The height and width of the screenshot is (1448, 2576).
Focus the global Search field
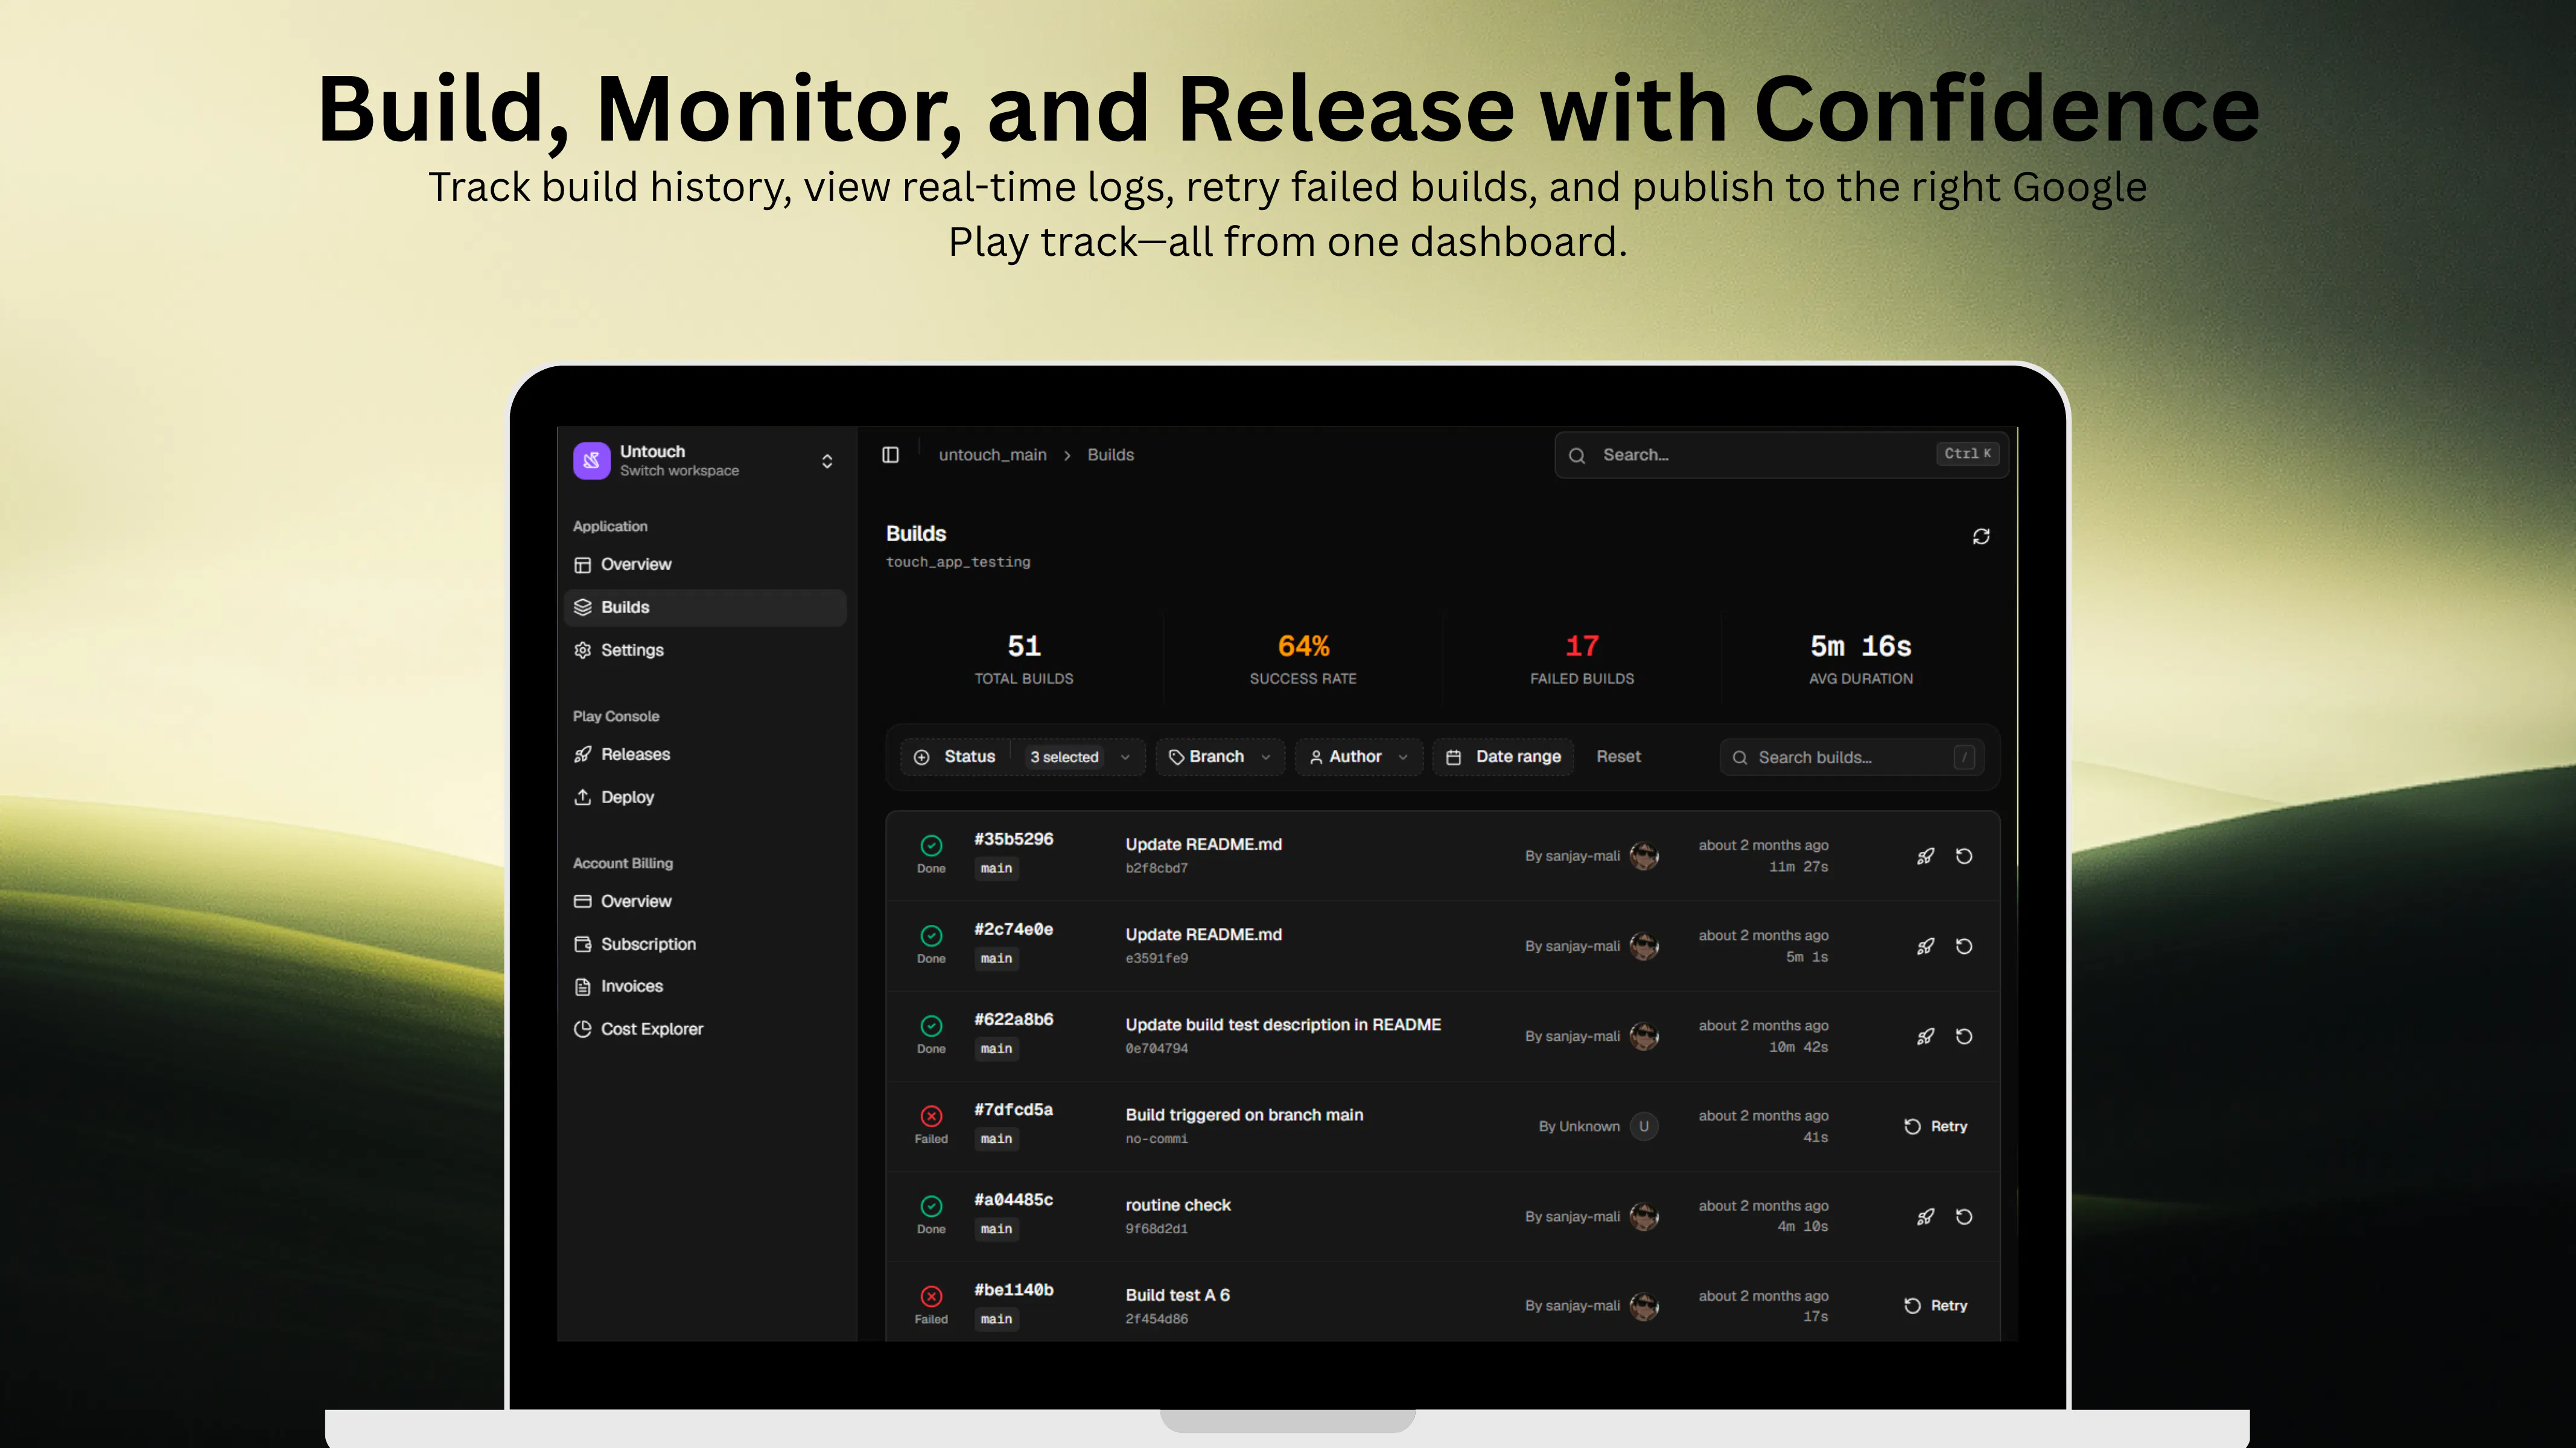coord(1781,455)
